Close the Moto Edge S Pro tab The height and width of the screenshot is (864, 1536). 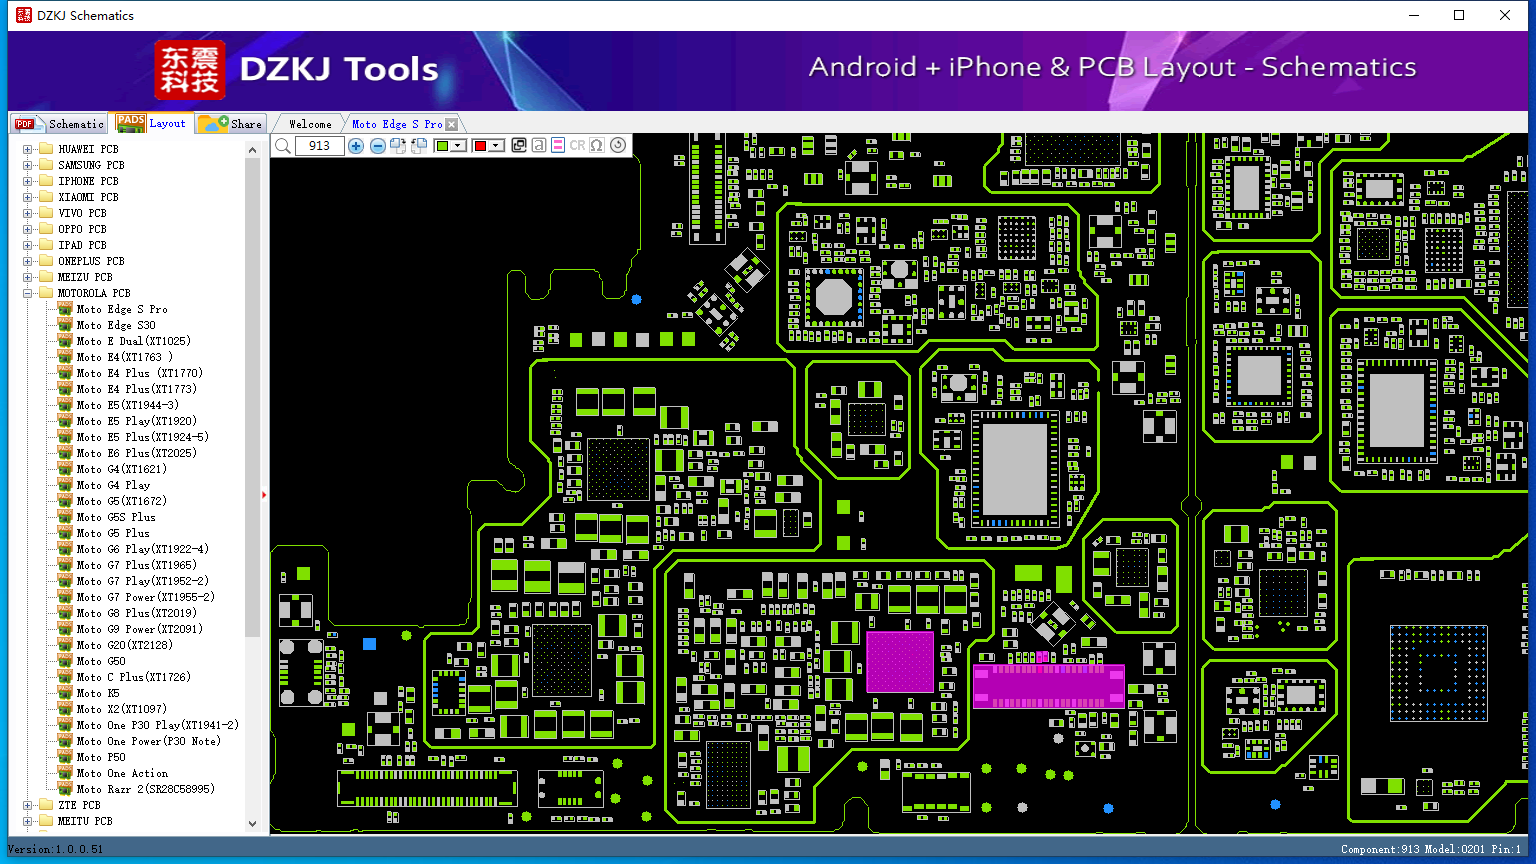(452, 124)
